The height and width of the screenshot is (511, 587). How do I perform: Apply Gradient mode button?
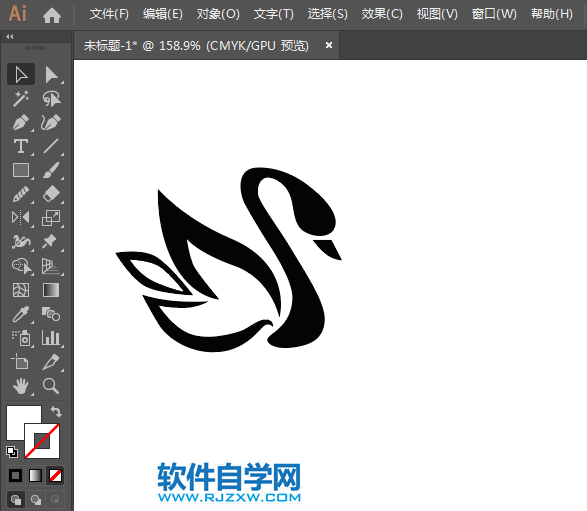pos(36,476)
